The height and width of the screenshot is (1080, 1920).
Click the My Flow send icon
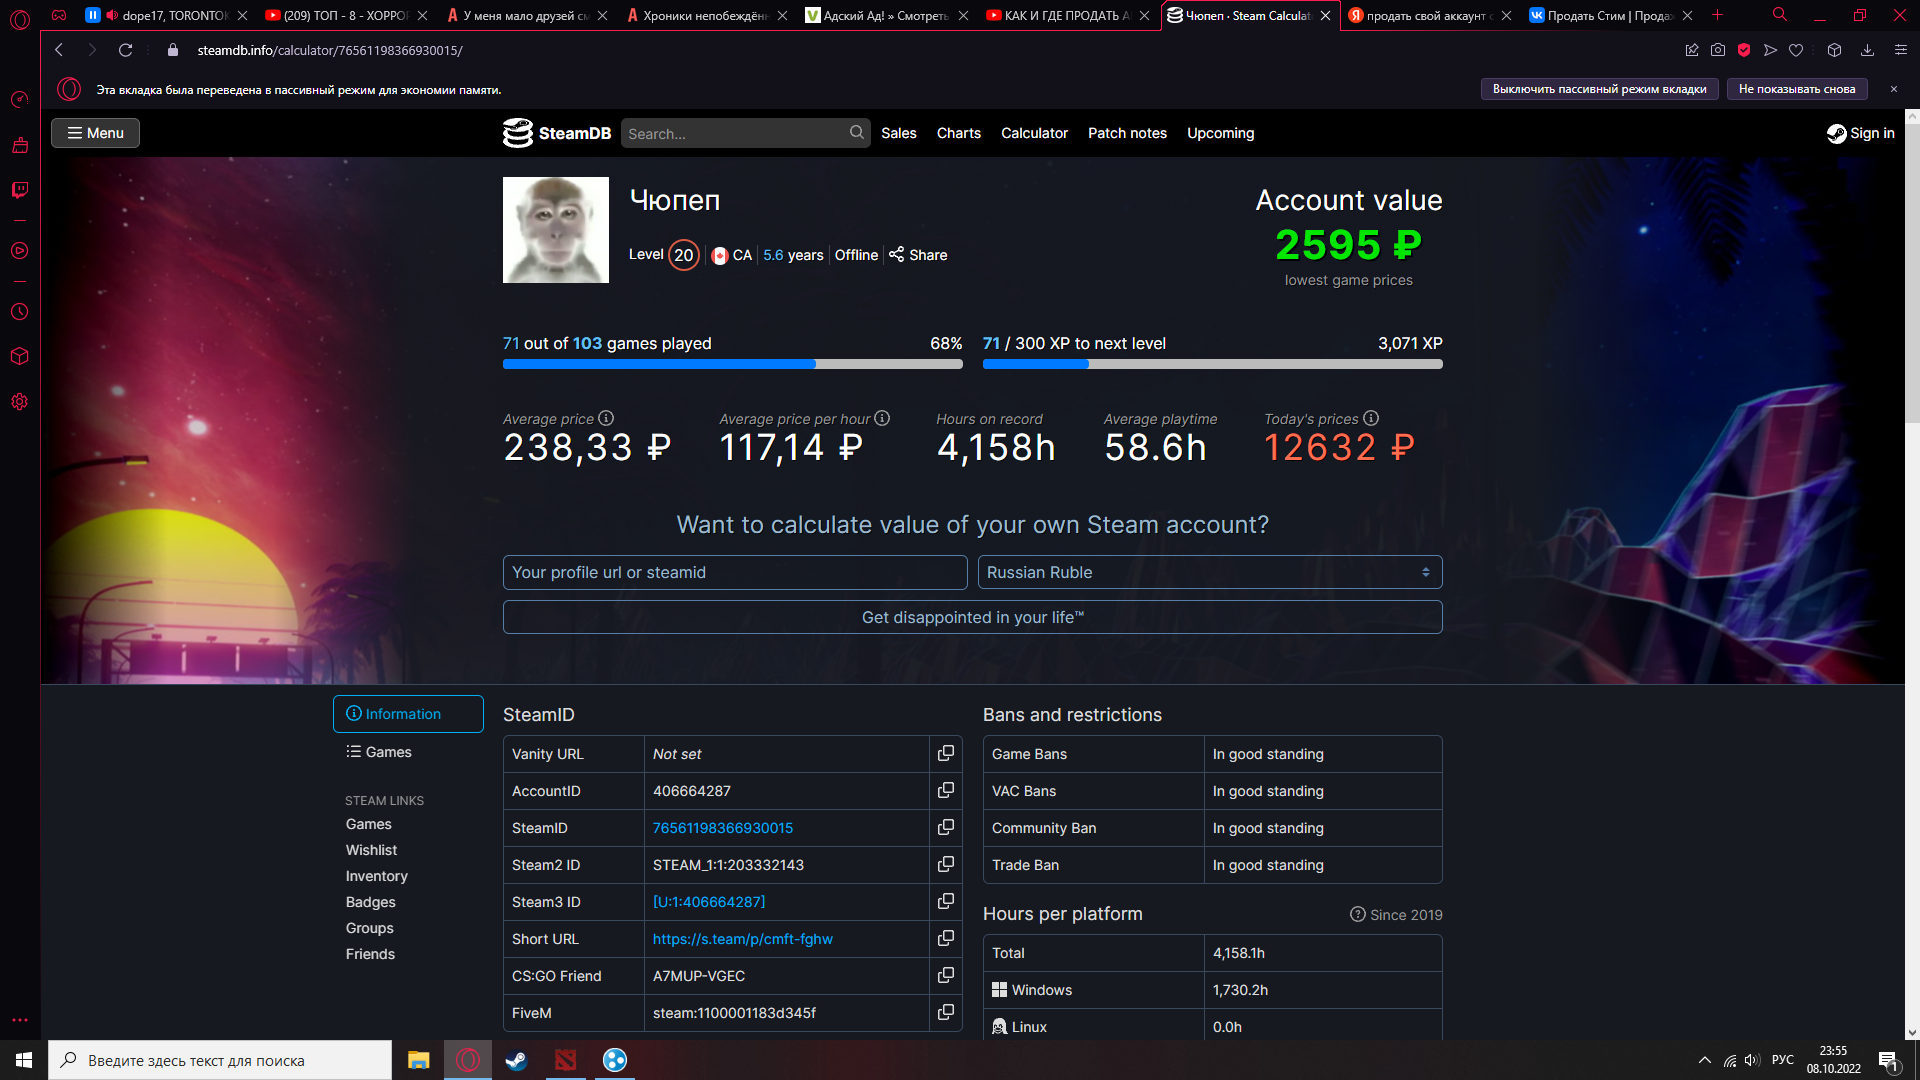click(x=1770, y=50)
